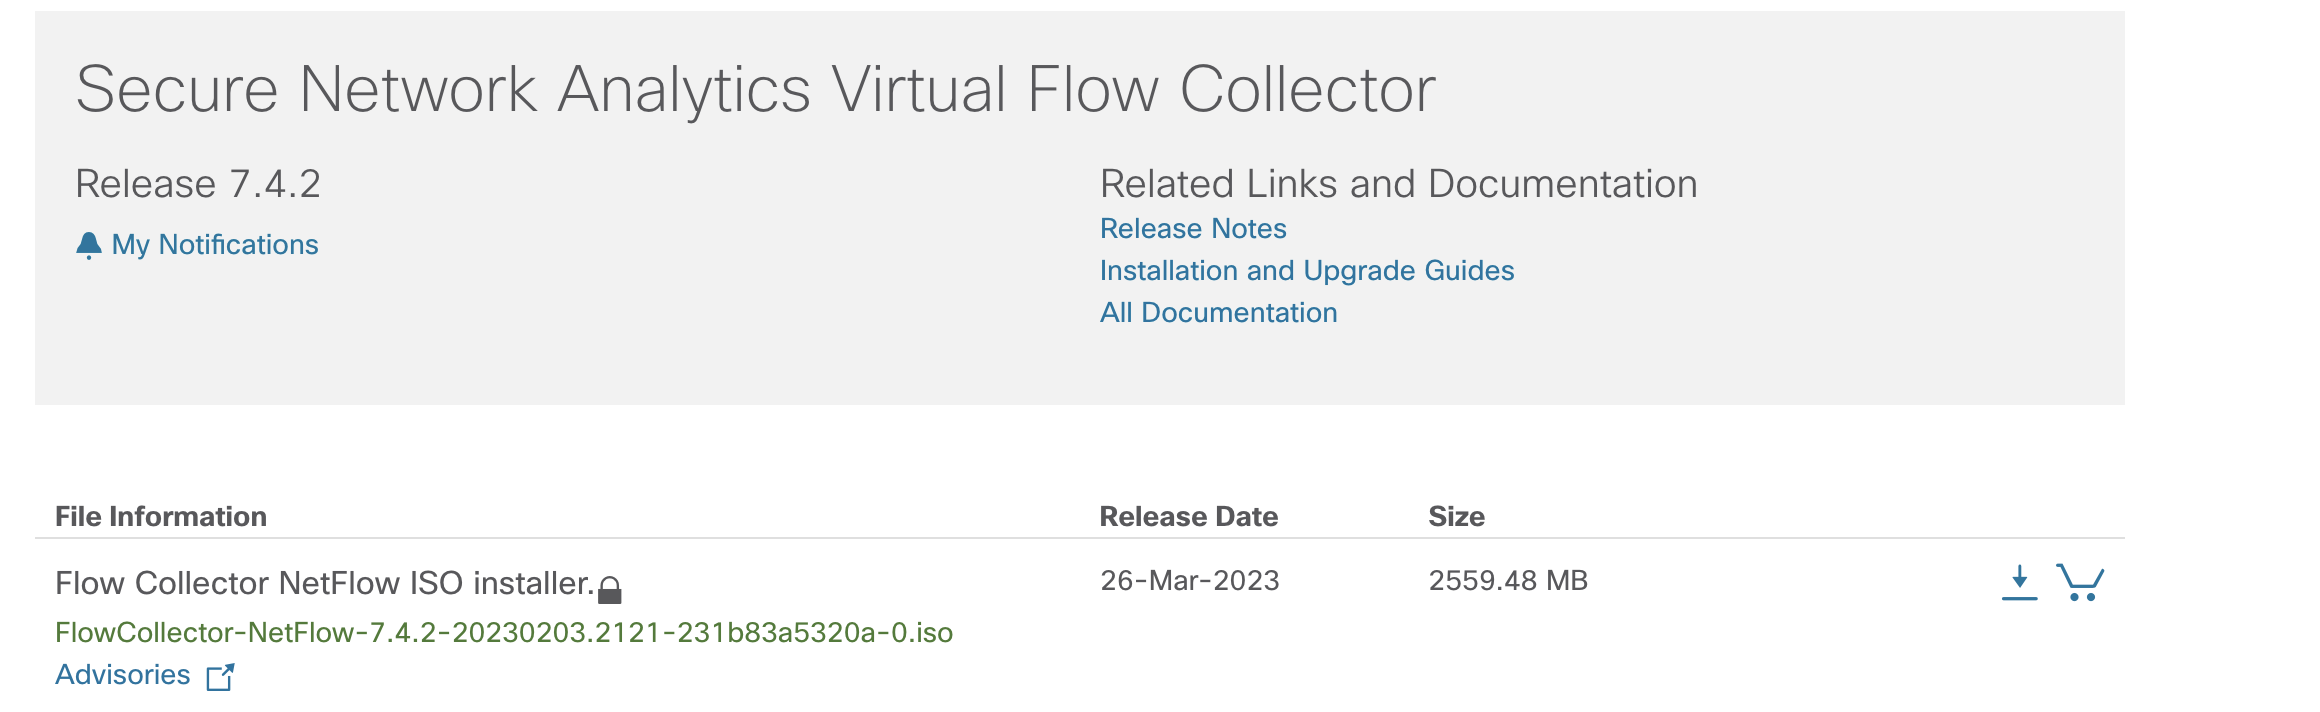Click the 26-Mar-2023 release date value

(x=1189, y=581)
